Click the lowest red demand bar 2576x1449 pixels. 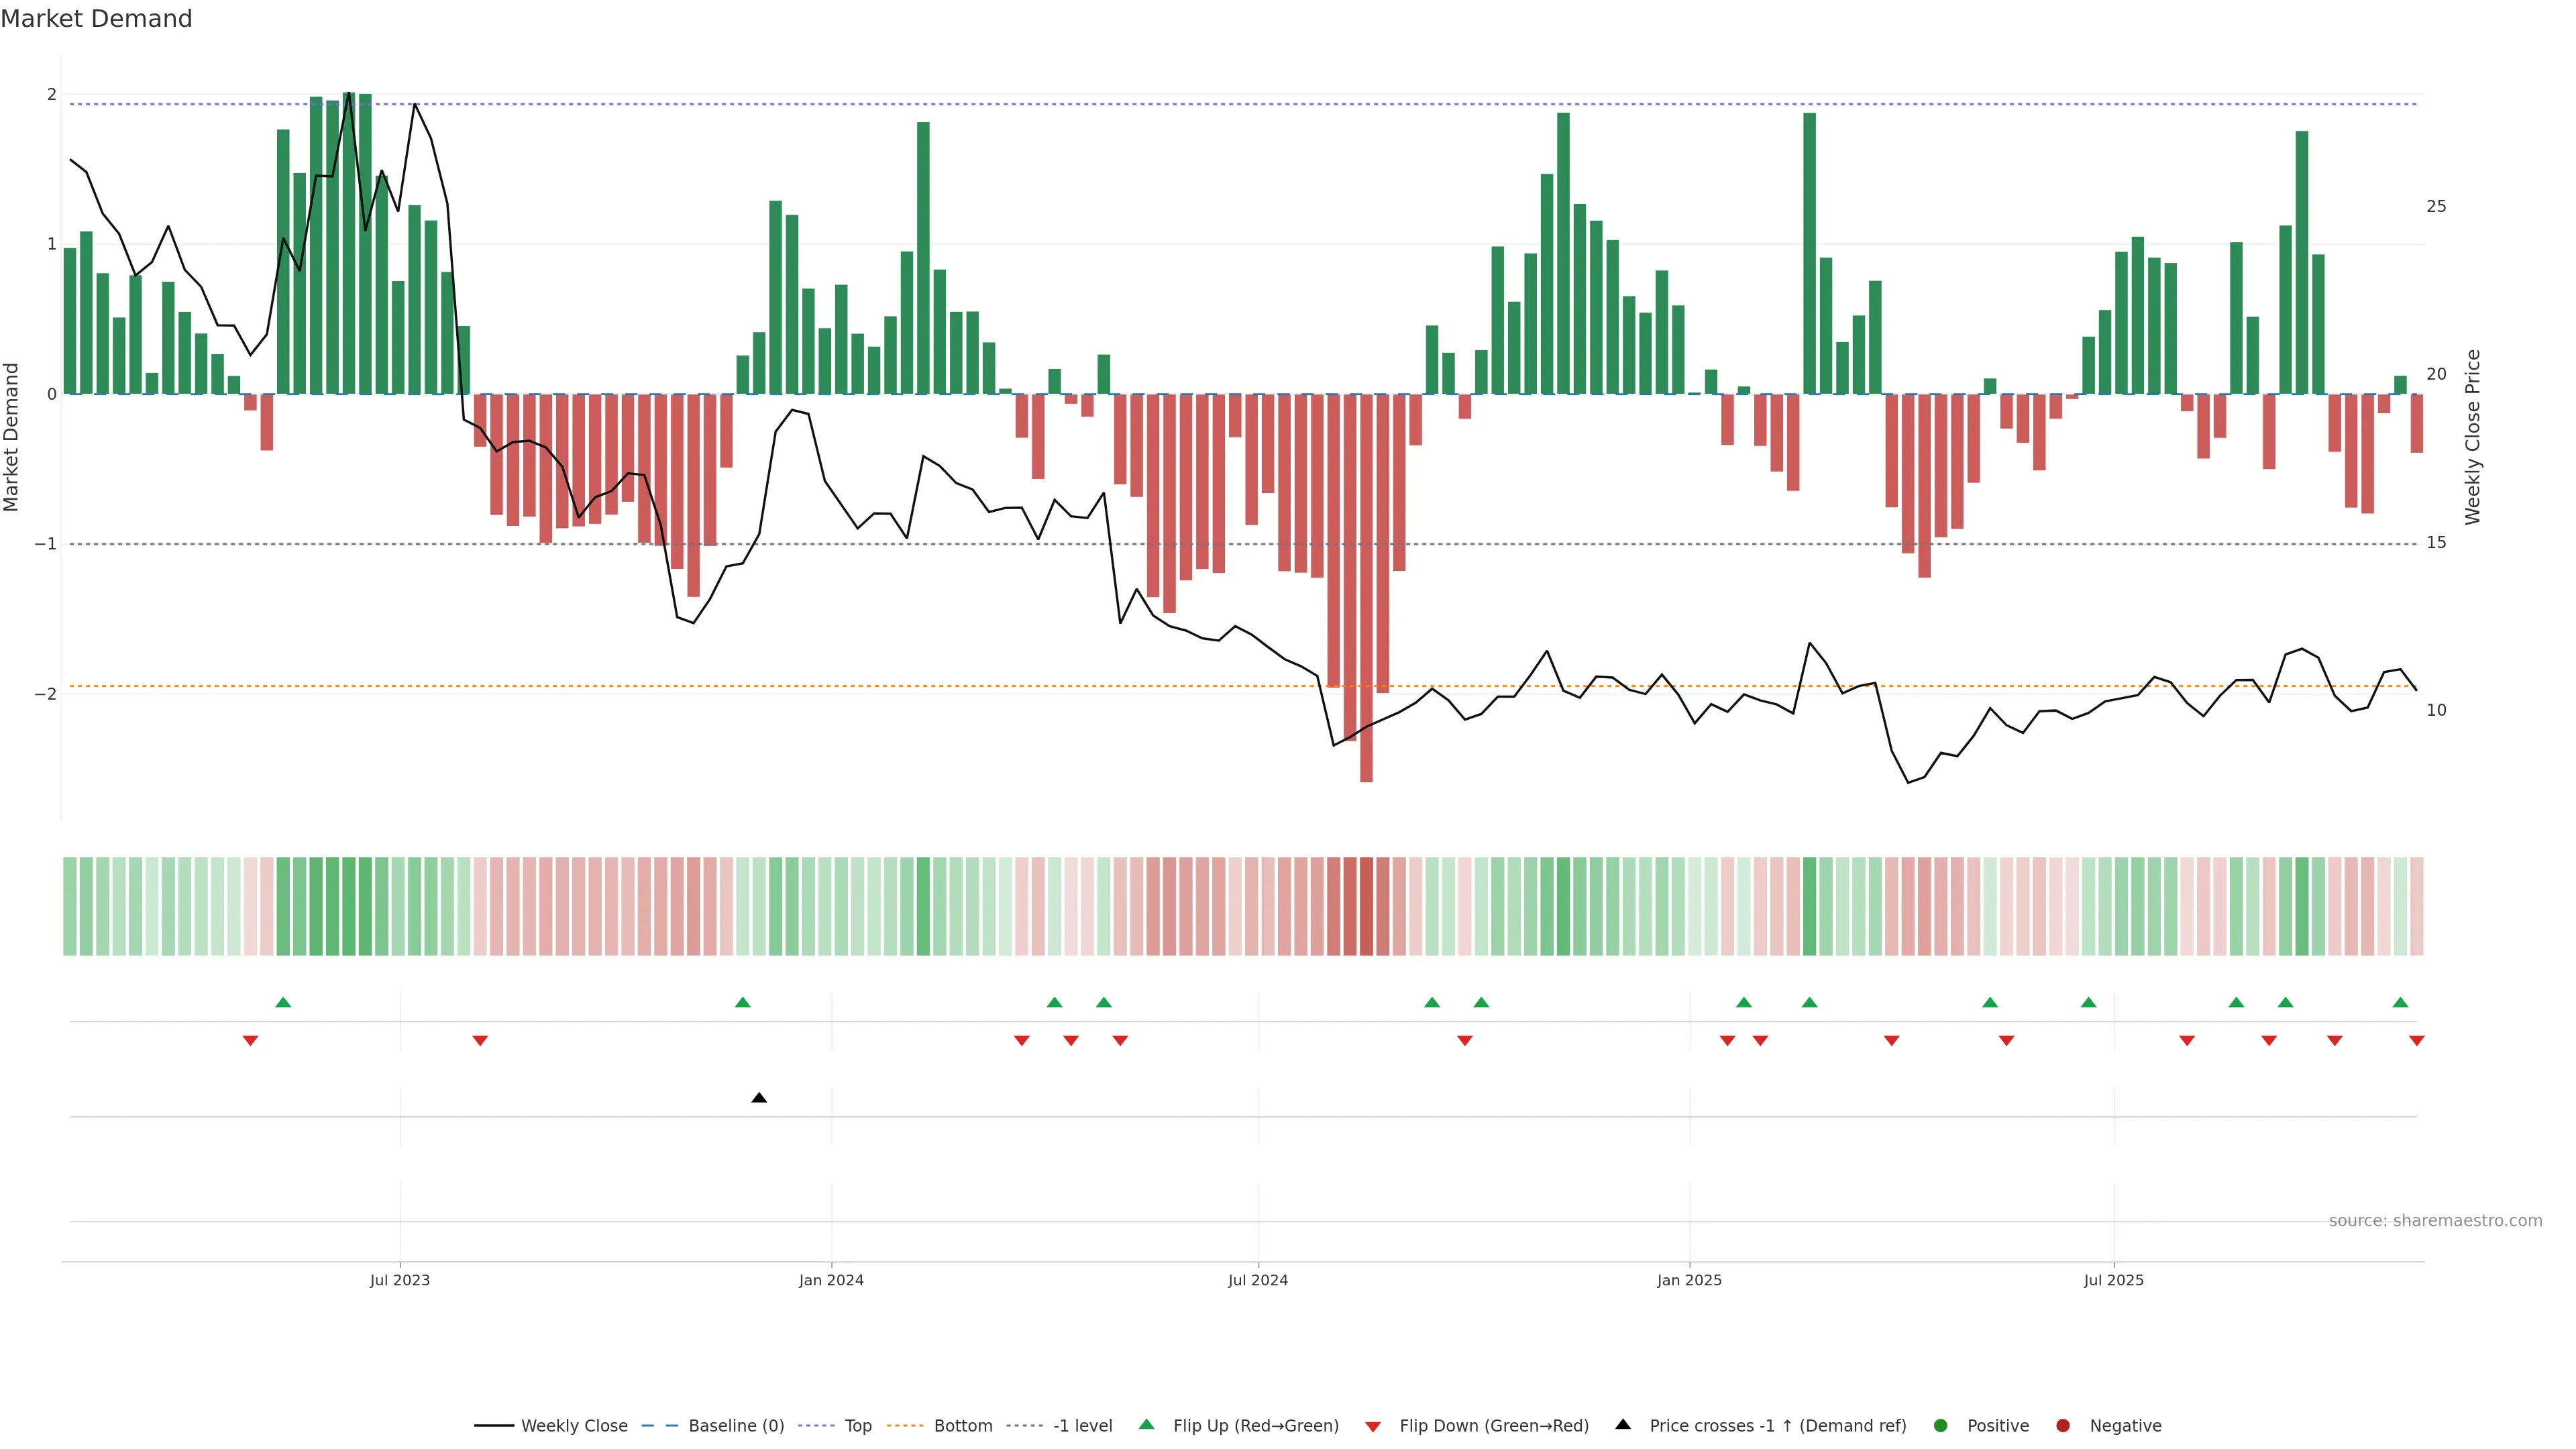(x=1366, y=600)
